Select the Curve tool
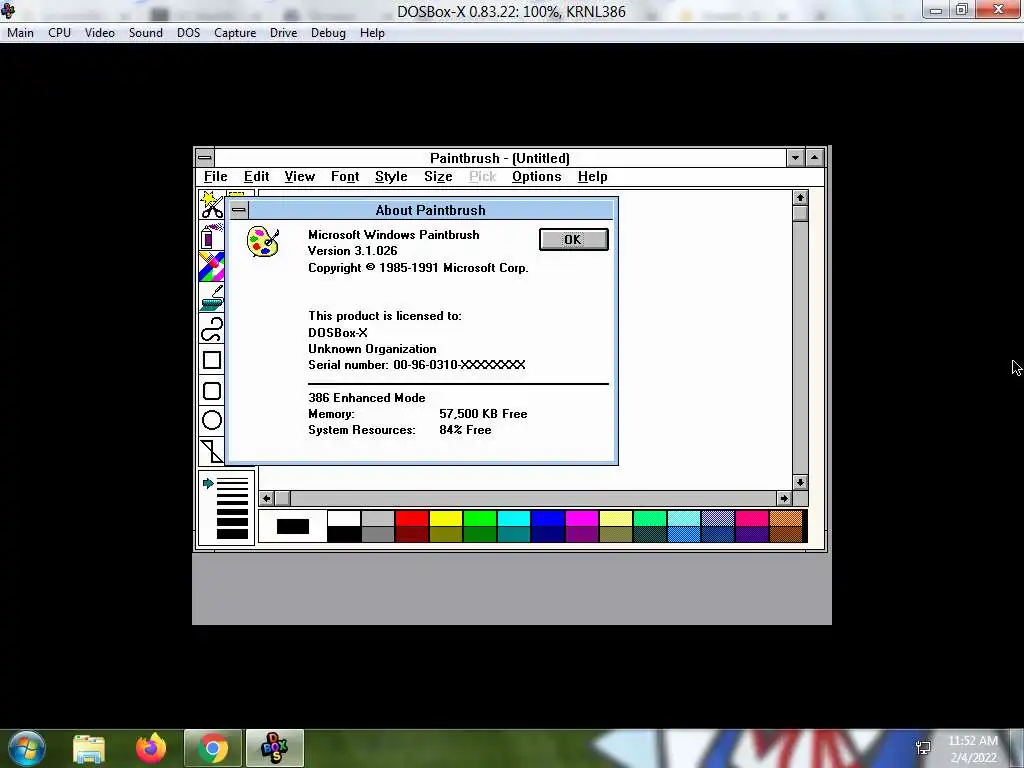 tap(211, 328)
